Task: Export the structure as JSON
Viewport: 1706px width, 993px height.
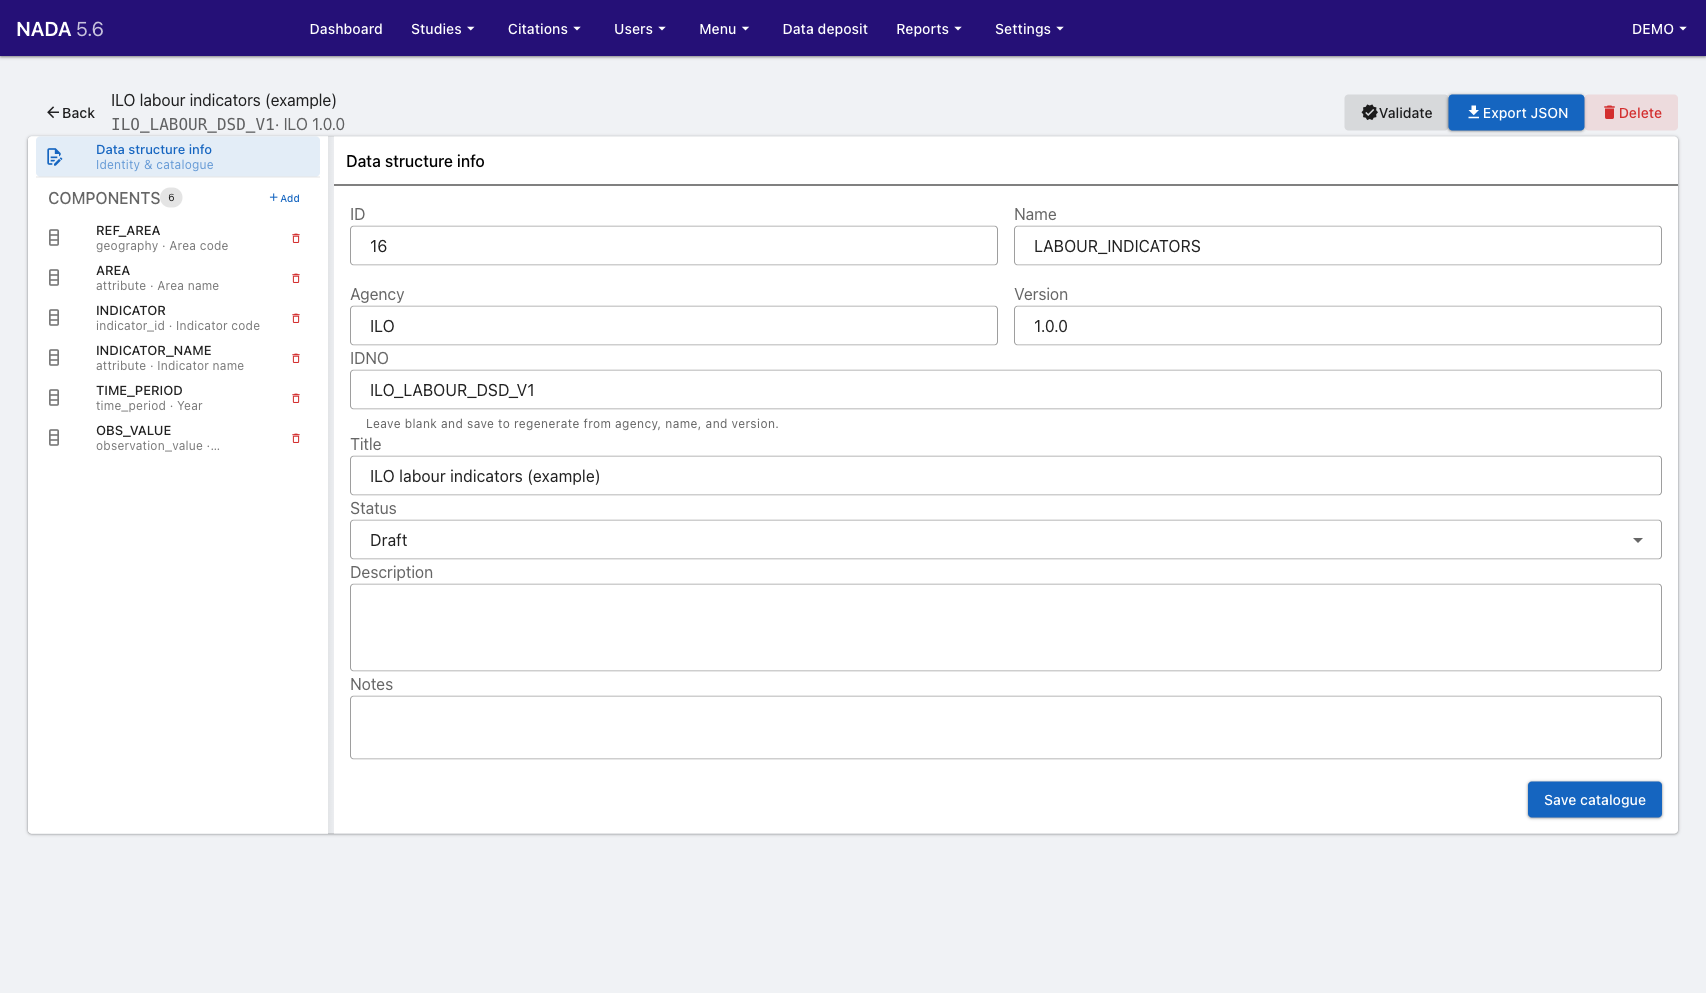Action: click(1516, 113)
